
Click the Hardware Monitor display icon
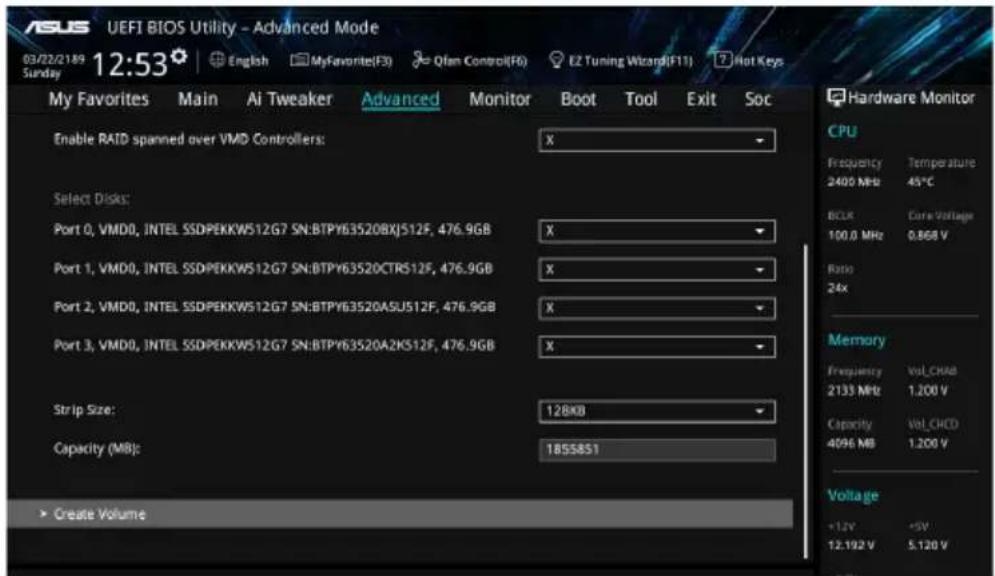click(836, 98)
